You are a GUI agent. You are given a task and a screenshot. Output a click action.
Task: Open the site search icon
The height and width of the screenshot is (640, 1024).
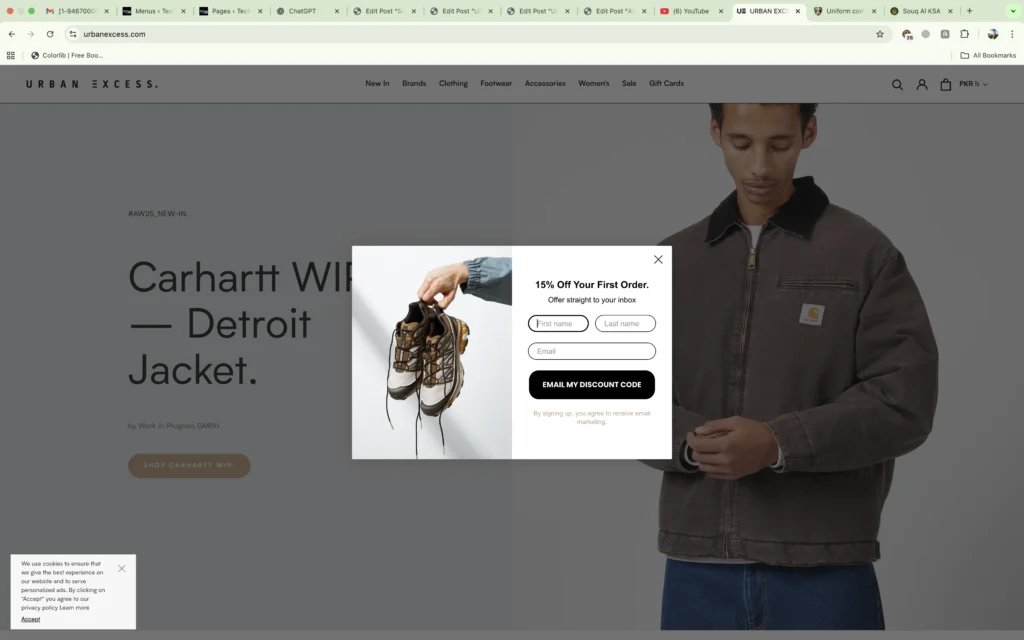[x=897, y=85]
